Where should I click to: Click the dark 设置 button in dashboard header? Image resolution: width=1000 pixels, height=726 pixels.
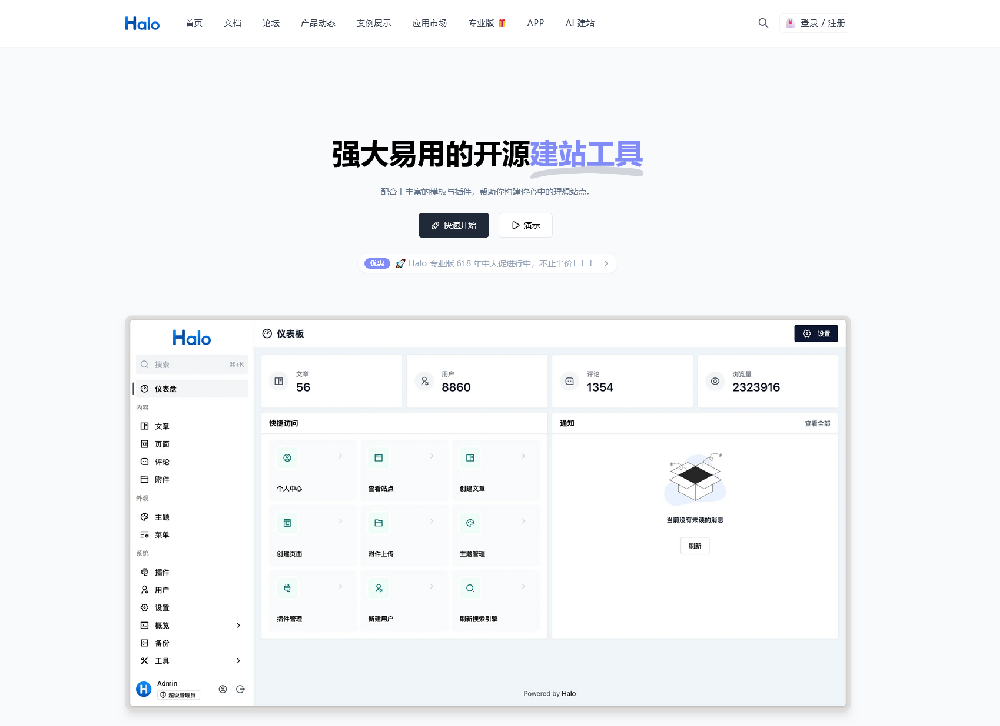816,334
